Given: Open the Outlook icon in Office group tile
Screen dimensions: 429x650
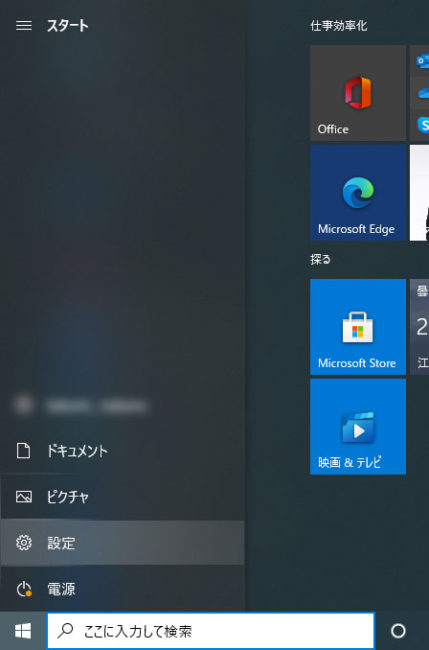Looking at the screenshot, I should point(422,61).
